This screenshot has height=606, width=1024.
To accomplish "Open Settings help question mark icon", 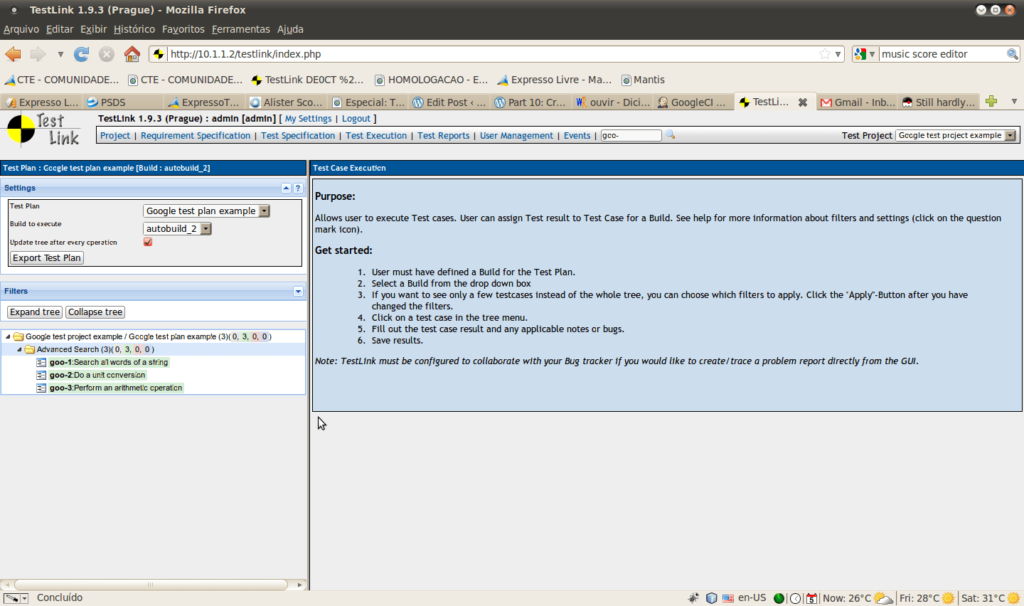I will pos(298,188).
